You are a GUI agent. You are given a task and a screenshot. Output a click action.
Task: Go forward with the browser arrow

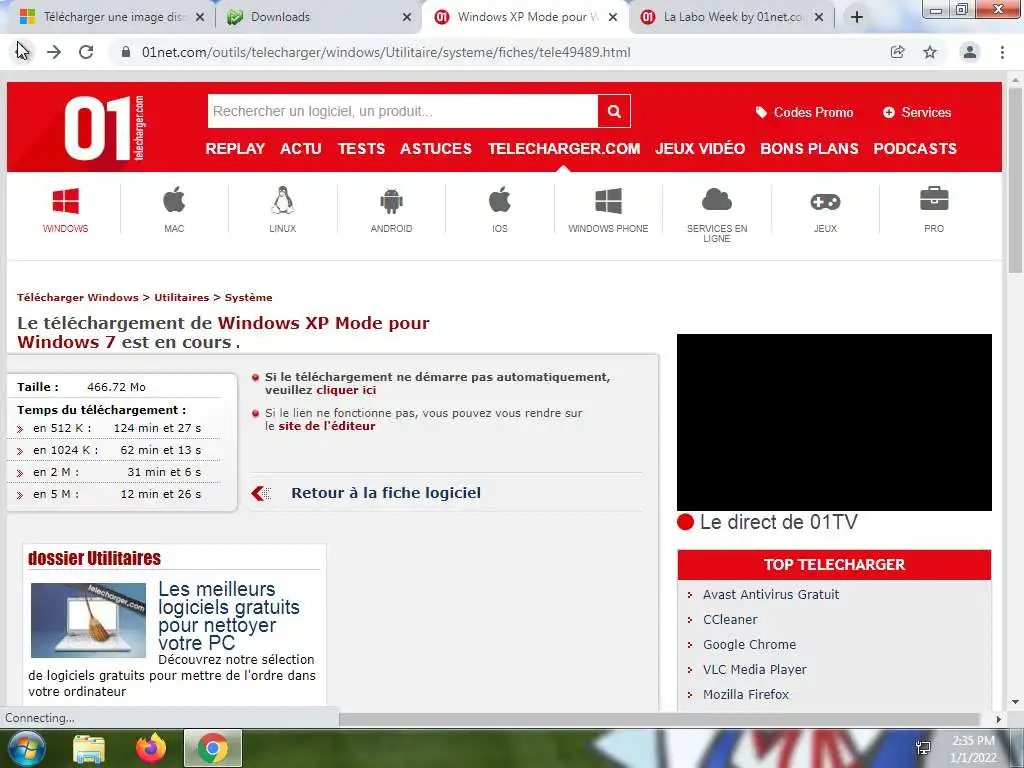(x=54, y=52)
